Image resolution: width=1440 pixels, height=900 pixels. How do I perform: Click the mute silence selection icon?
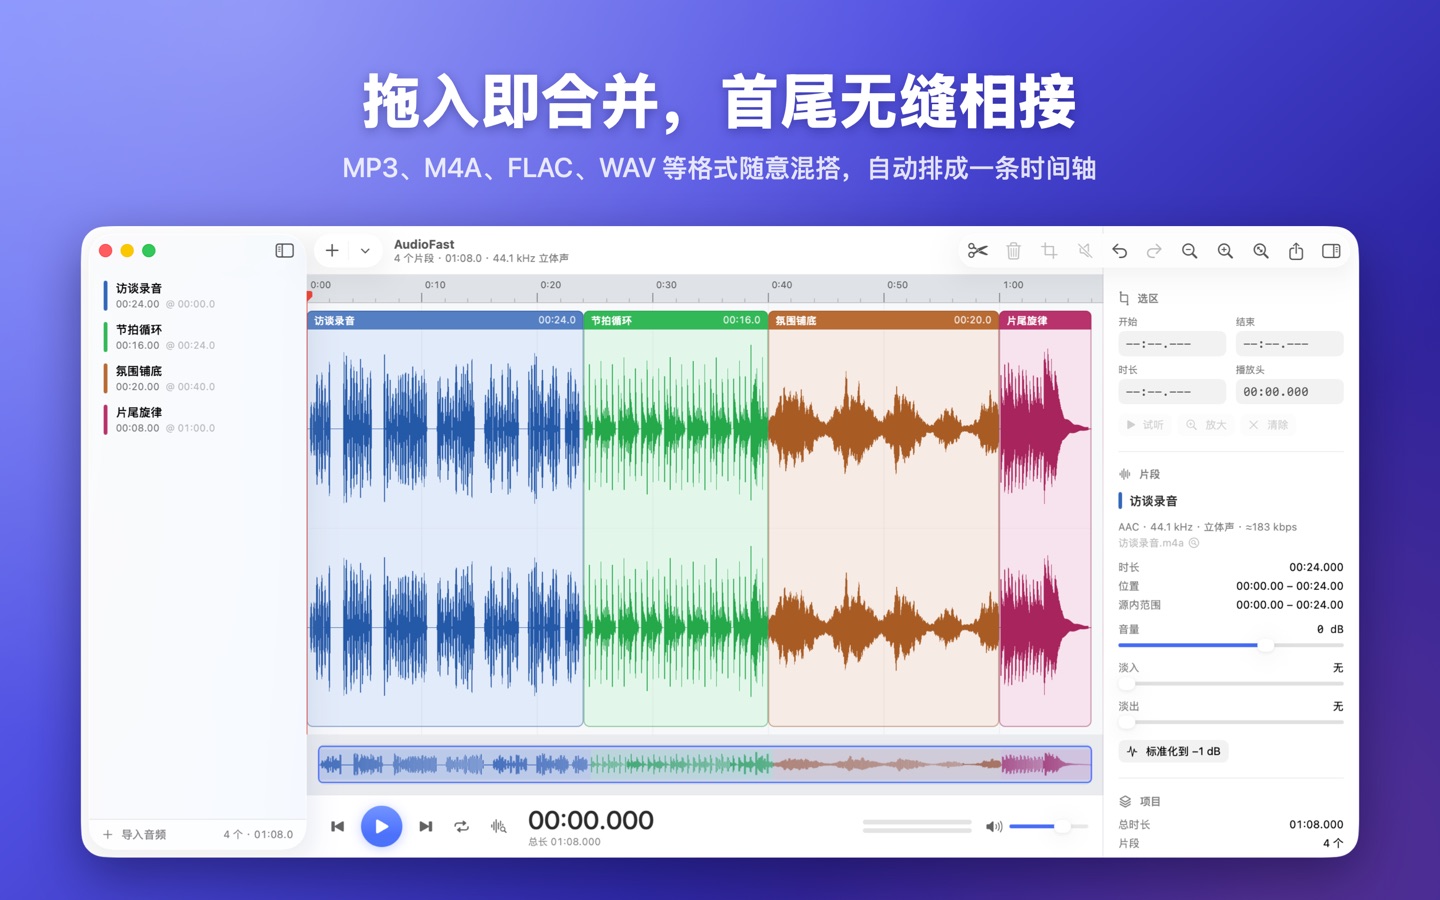click(x=1085, y=251)
